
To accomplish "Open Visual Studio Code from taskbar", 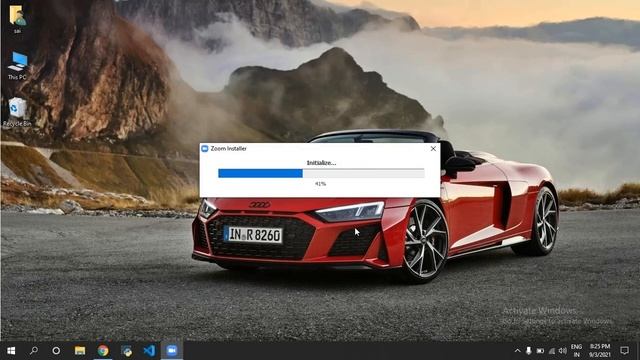I will coord(149,351).
